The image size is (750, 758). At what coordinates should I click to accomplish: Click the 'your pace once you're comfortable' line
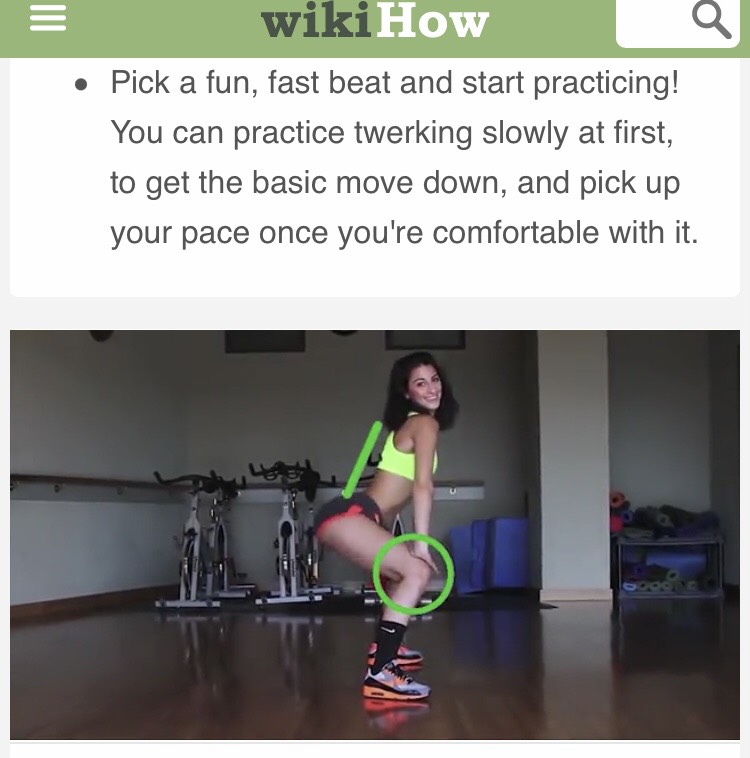pyautogui.click(x=404, y=233)
